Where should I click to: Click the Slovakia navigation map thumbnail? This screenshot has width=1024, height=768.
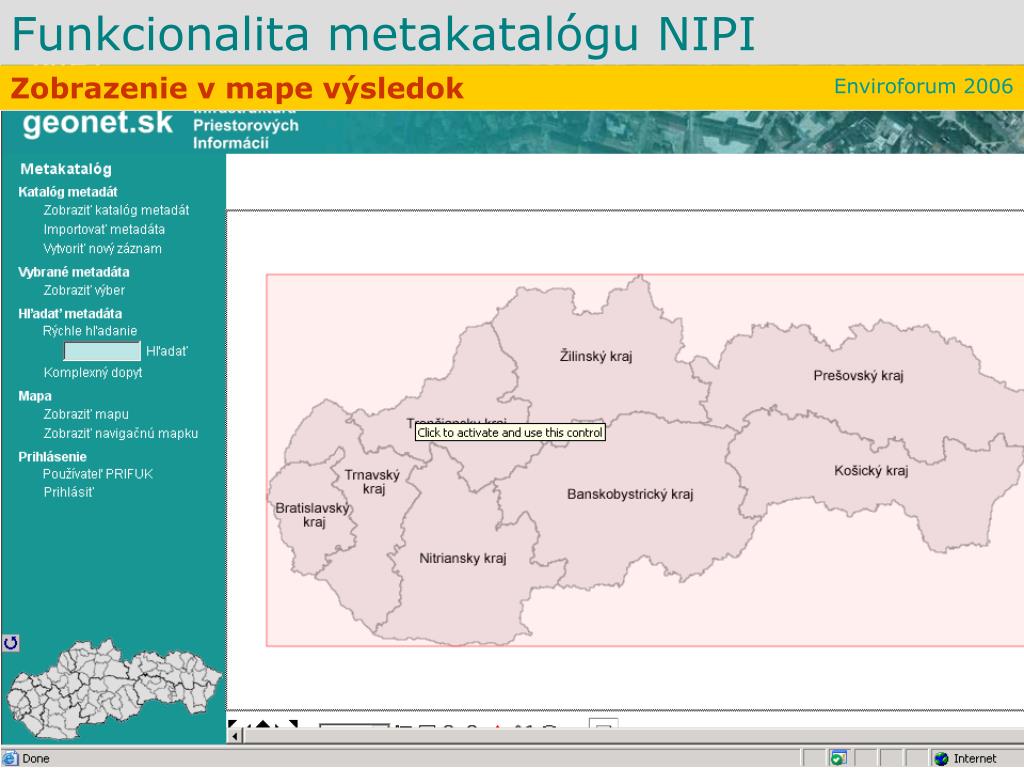[x=114, y=690]
